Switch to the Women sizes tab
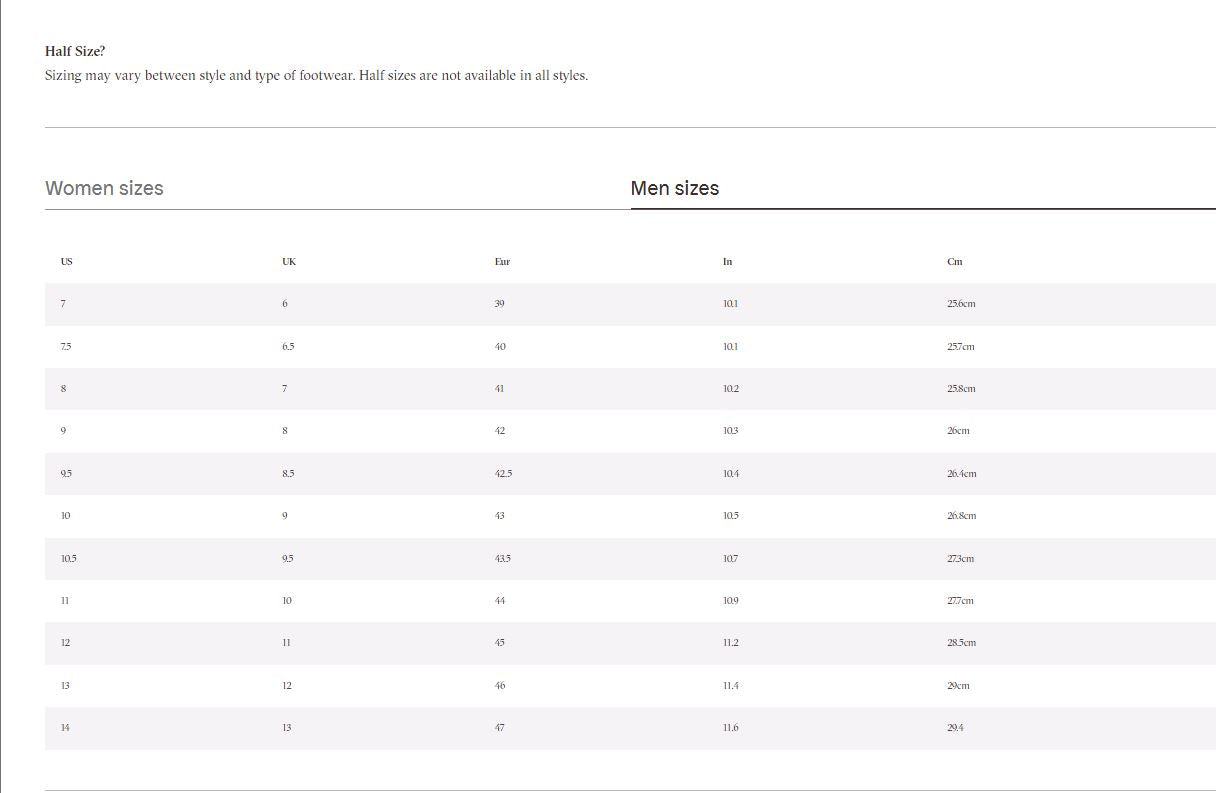 pos(105,188)
